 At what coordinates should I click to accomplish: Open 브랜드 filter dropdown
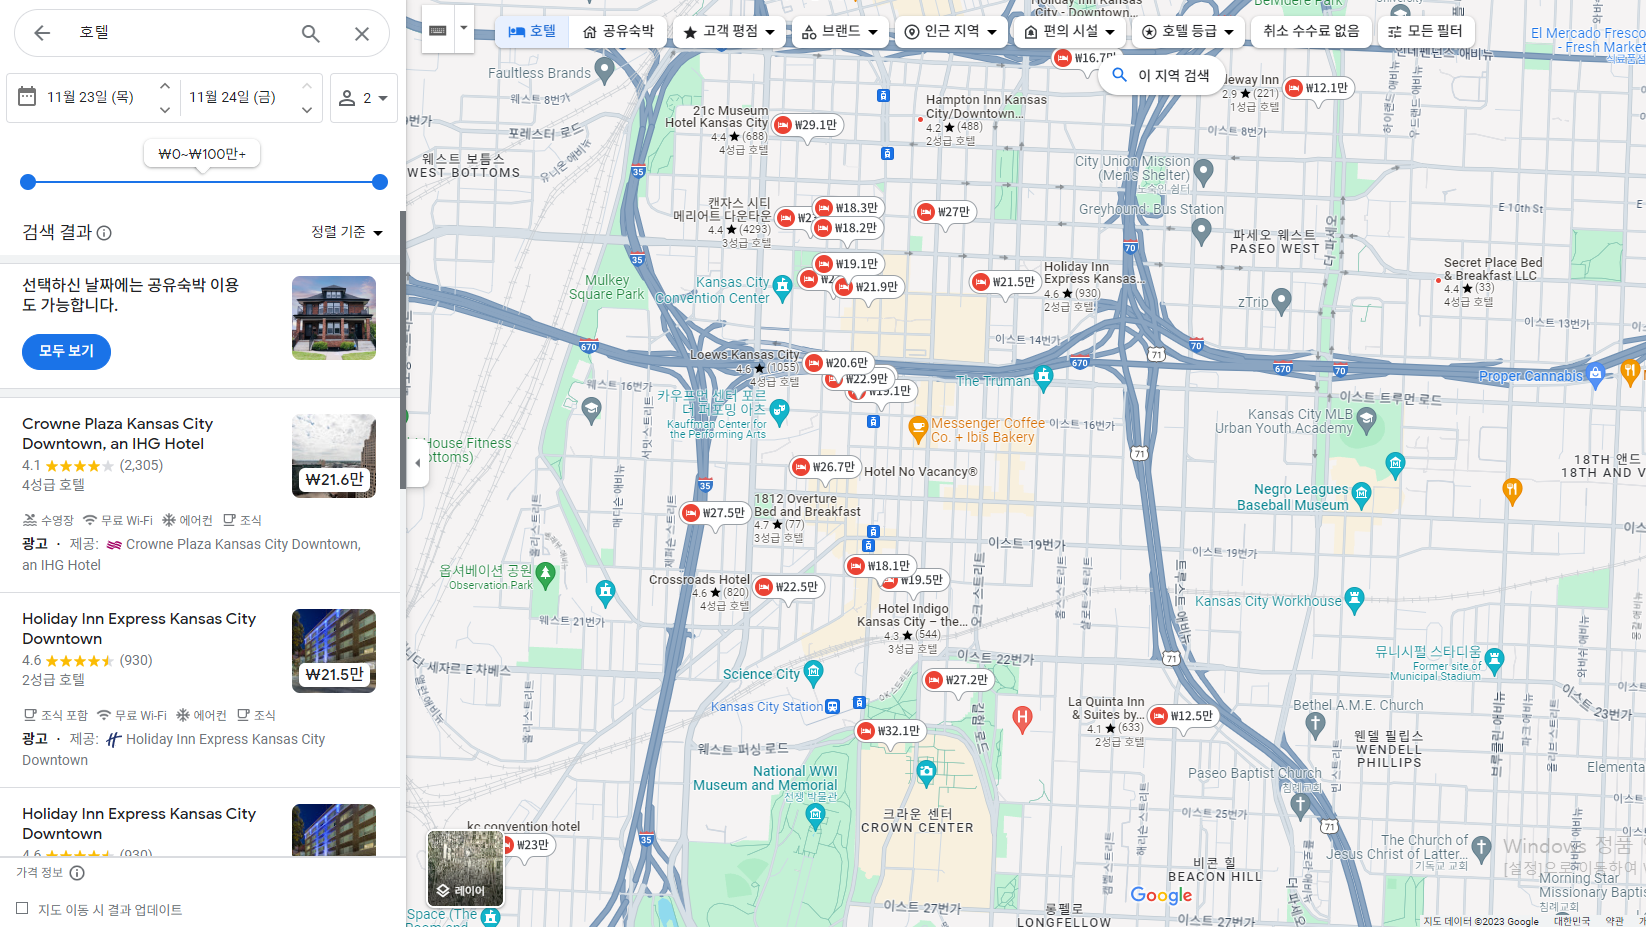click(x=840, y=32)
